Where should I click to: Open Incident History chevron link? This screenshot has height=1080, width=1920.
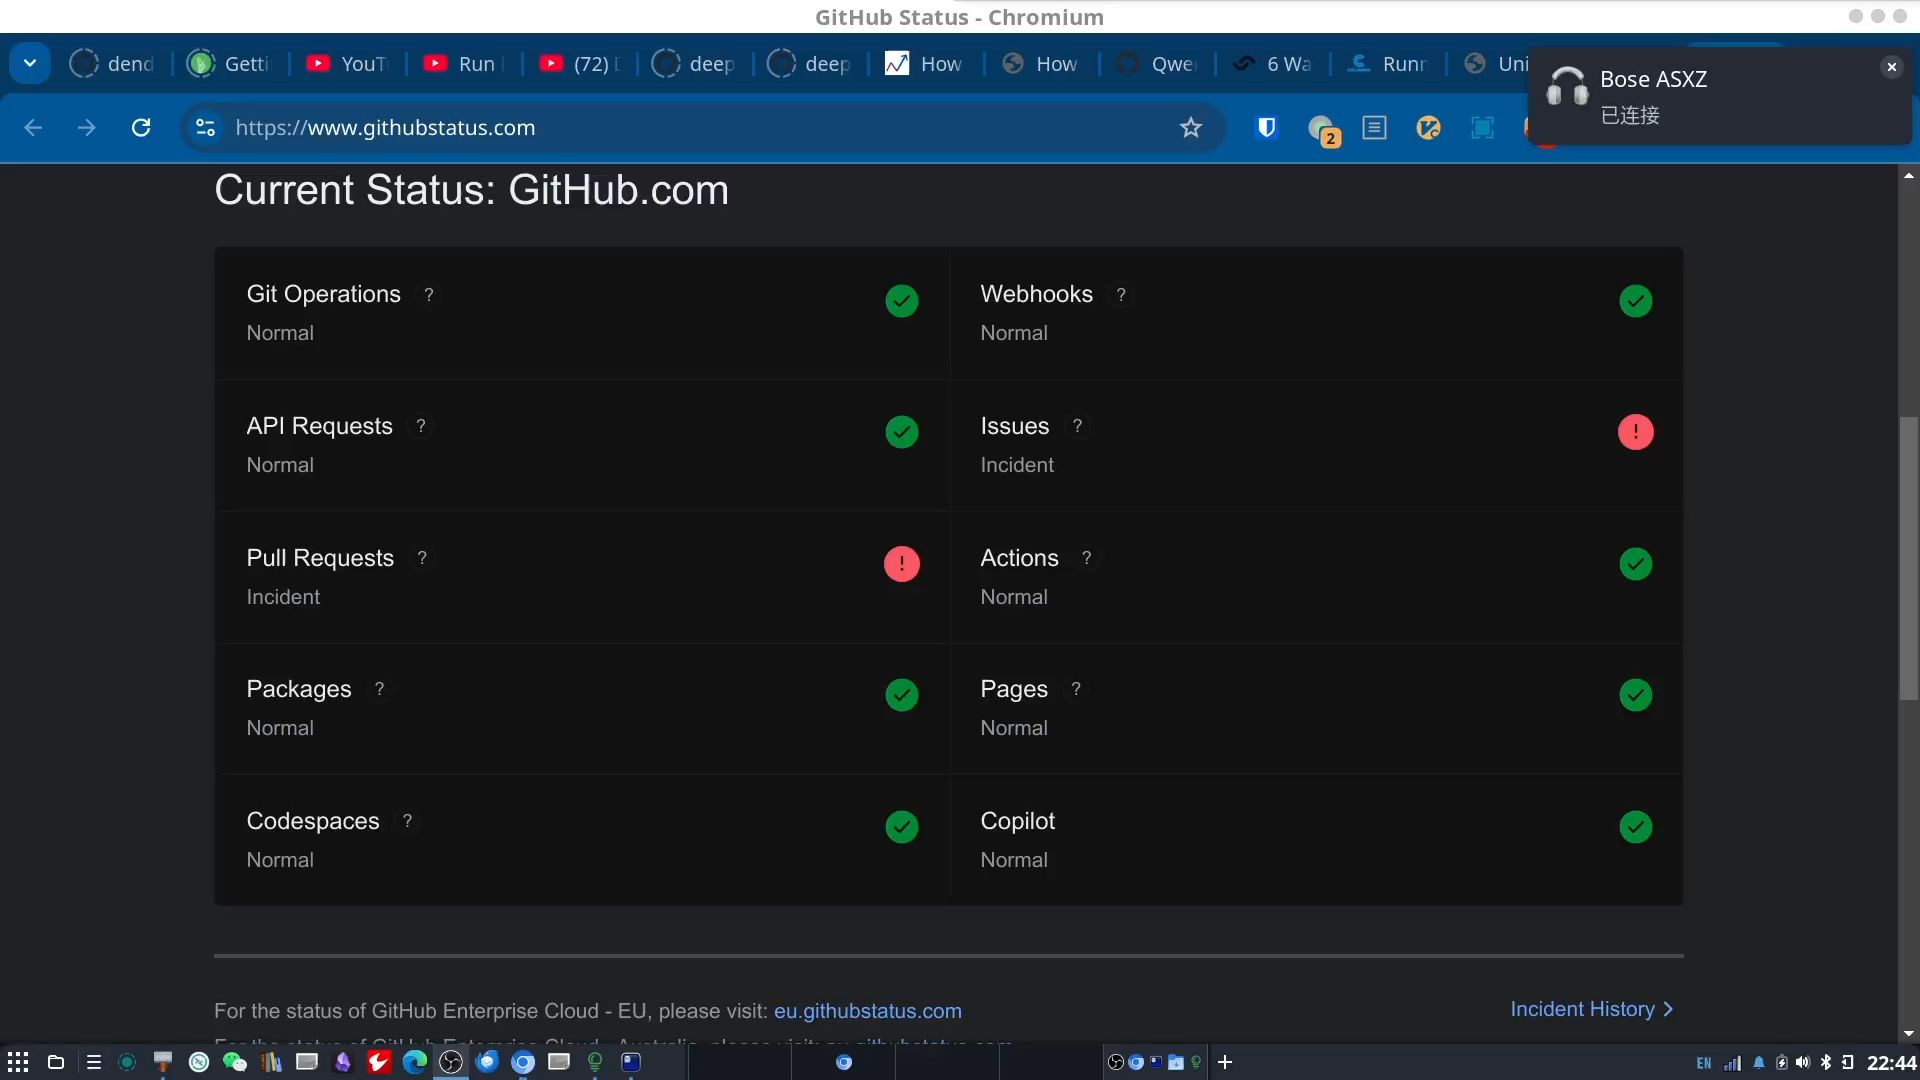coord(1591,1009)
